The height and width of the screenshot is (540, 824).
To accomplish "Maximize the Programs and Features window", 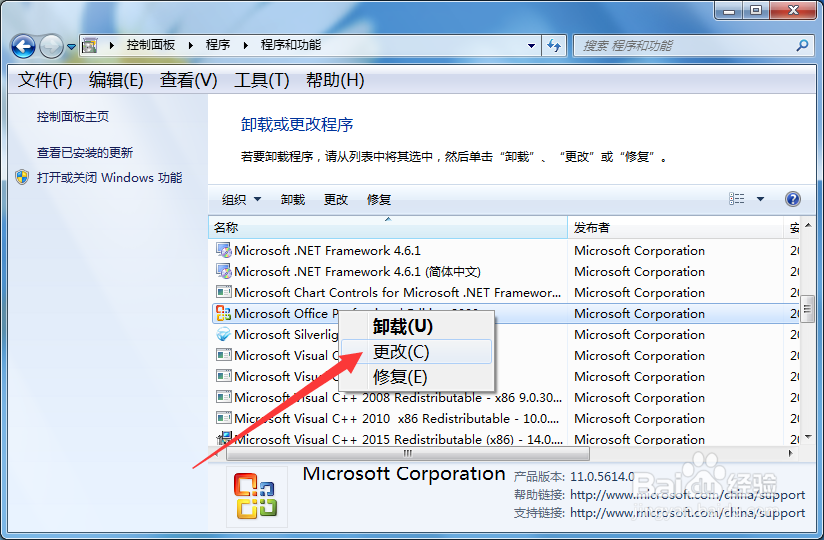I will click(x=756, y=10).
